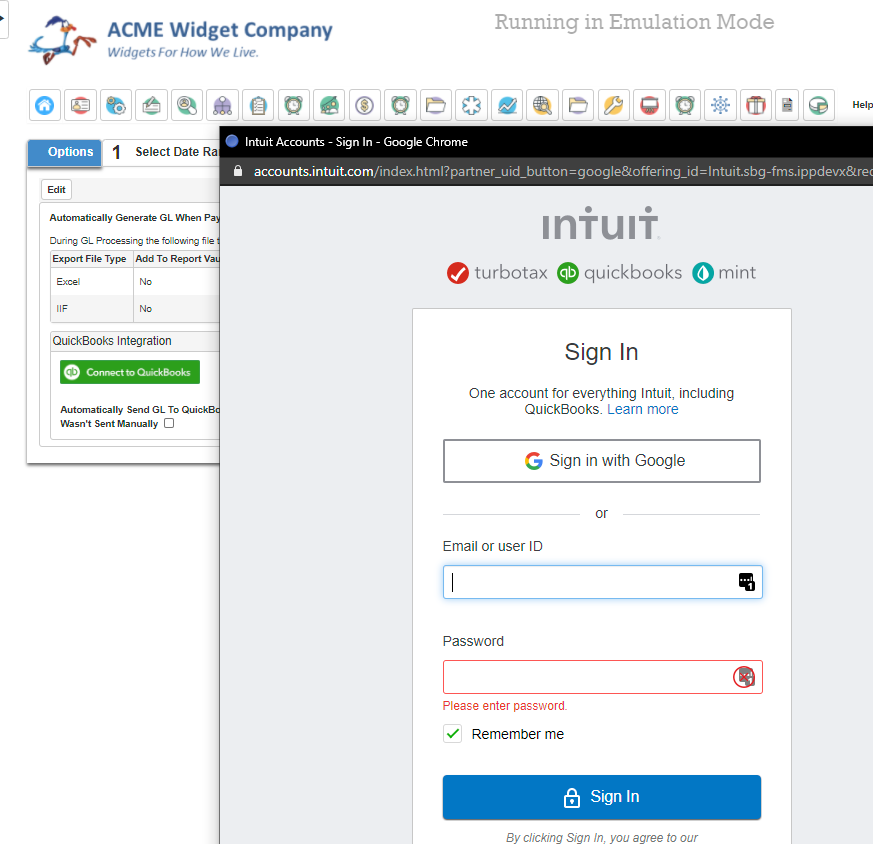The width and height of the screenshot is (873, 844).
Task: Open the medical star toolbar icon
Action: [x=471, y=105]
